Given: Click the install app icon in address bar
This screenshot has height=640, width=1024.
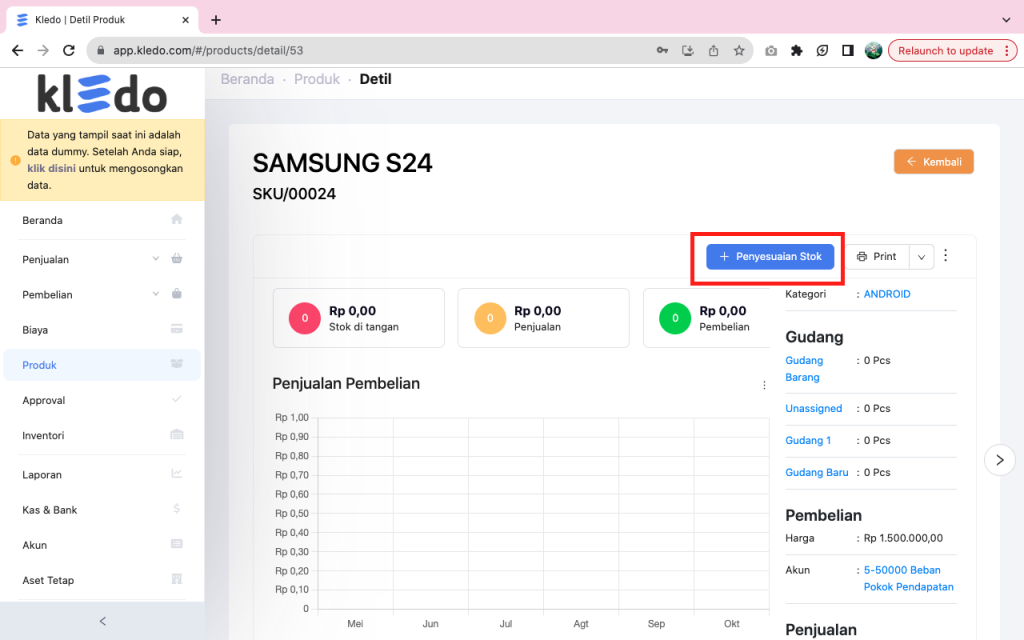Looking at the screenshot, I should coord(688,50).
